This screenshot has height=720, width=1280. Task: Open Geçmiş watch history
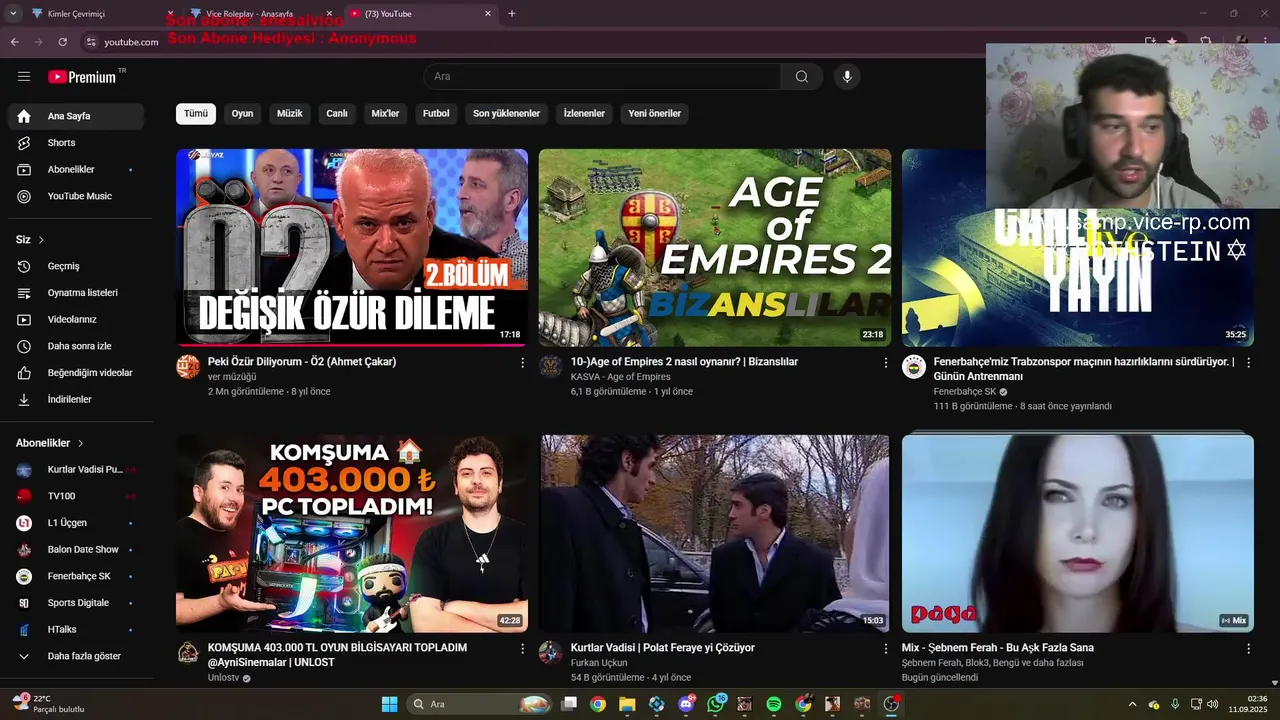pos(76,266)
